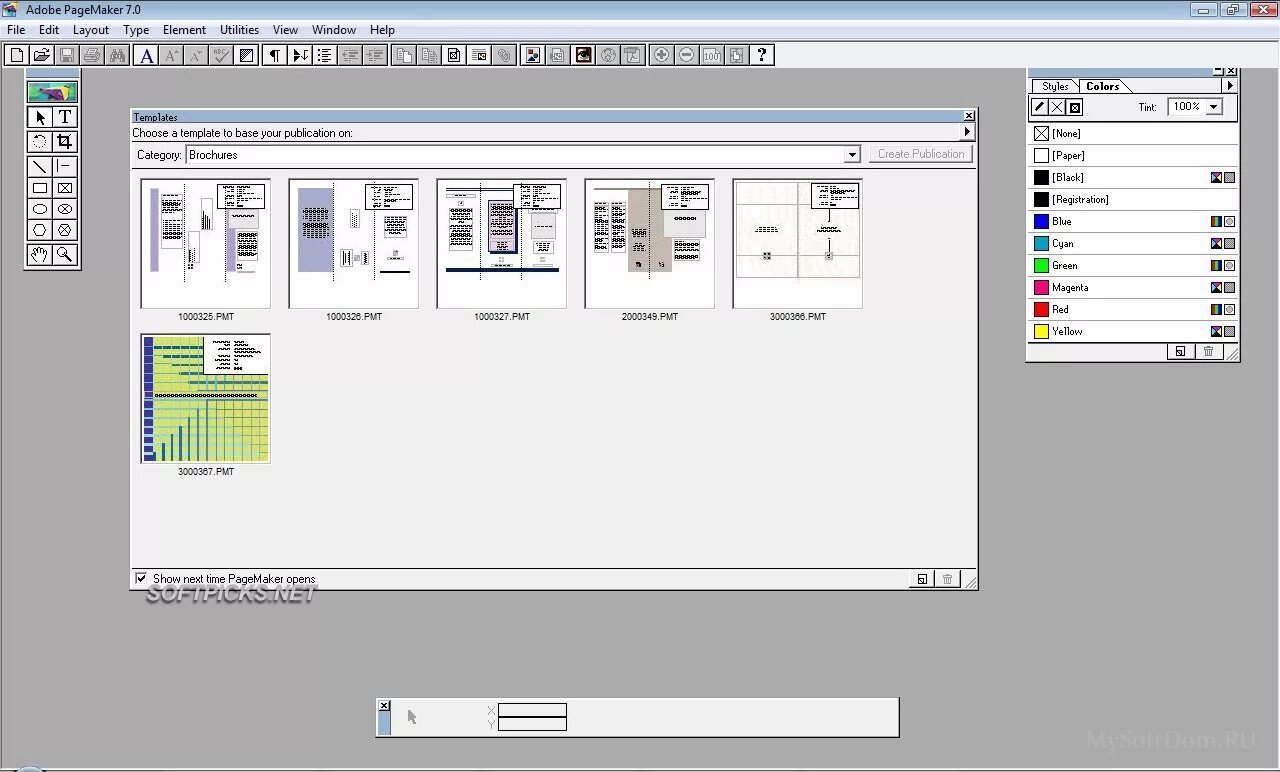Image resolution: width=1280 pixels, height=772 pixels.
Task: Open the Edit menu
Action: pos(49,30)
